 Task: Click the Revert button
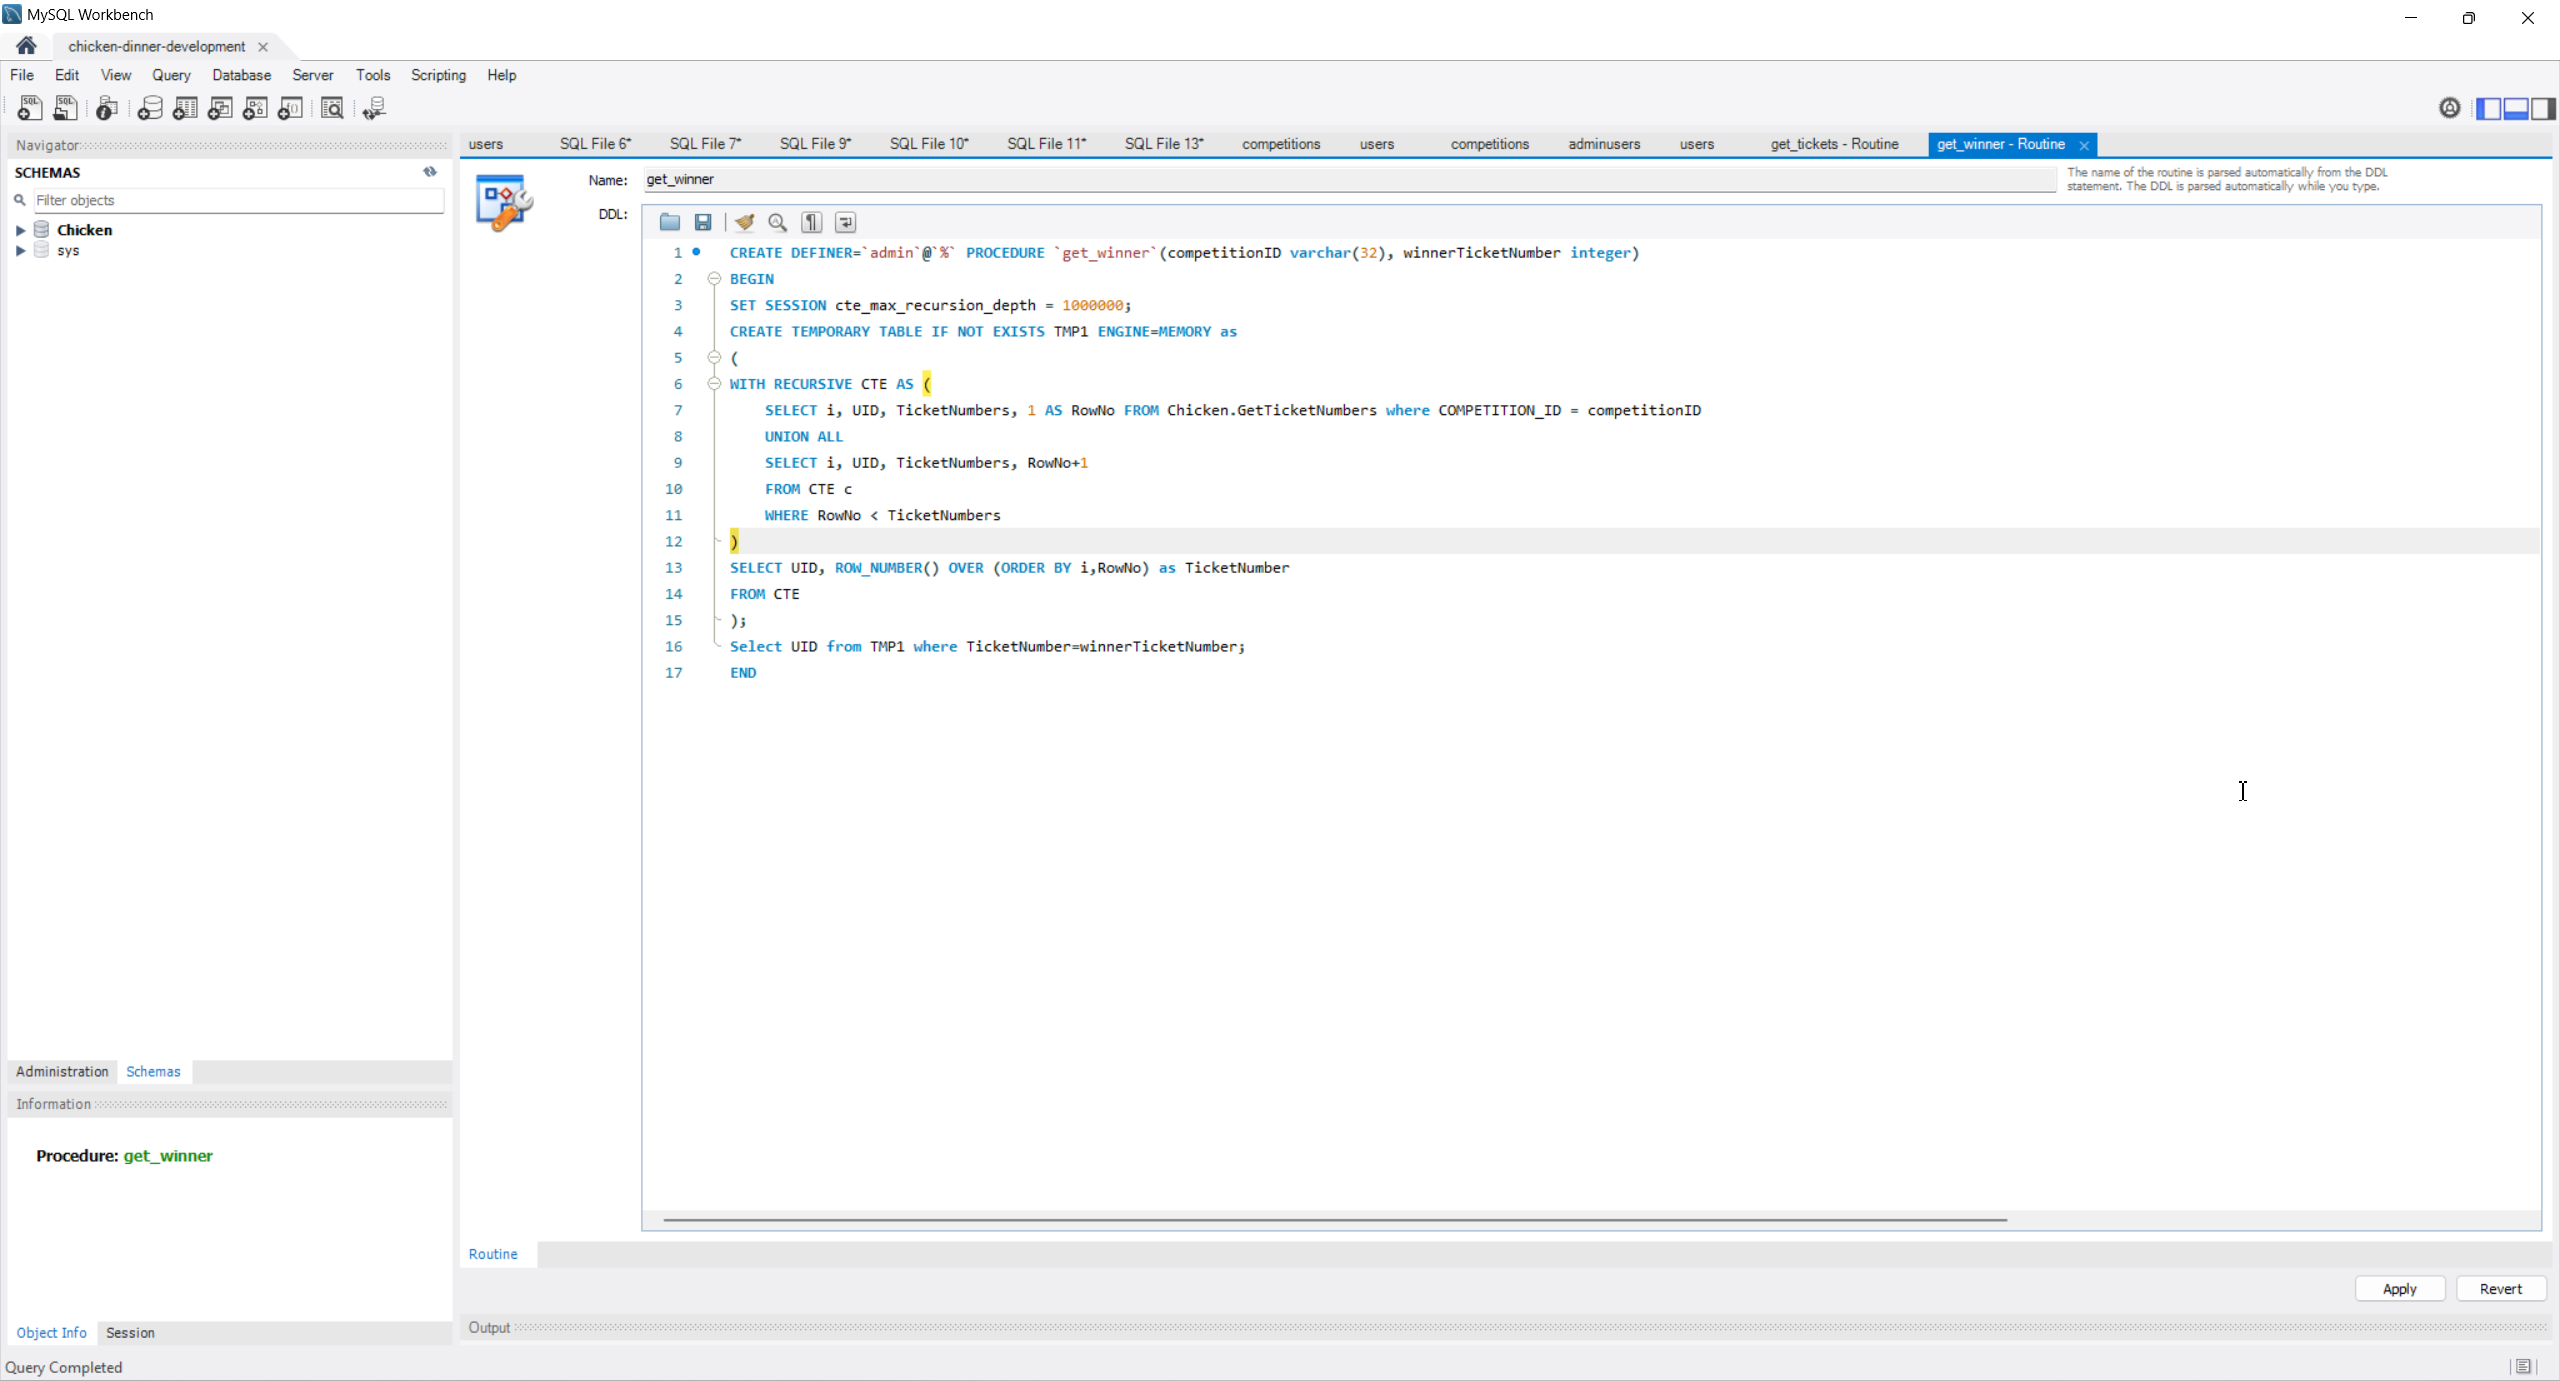(x=2500, y=1289)
